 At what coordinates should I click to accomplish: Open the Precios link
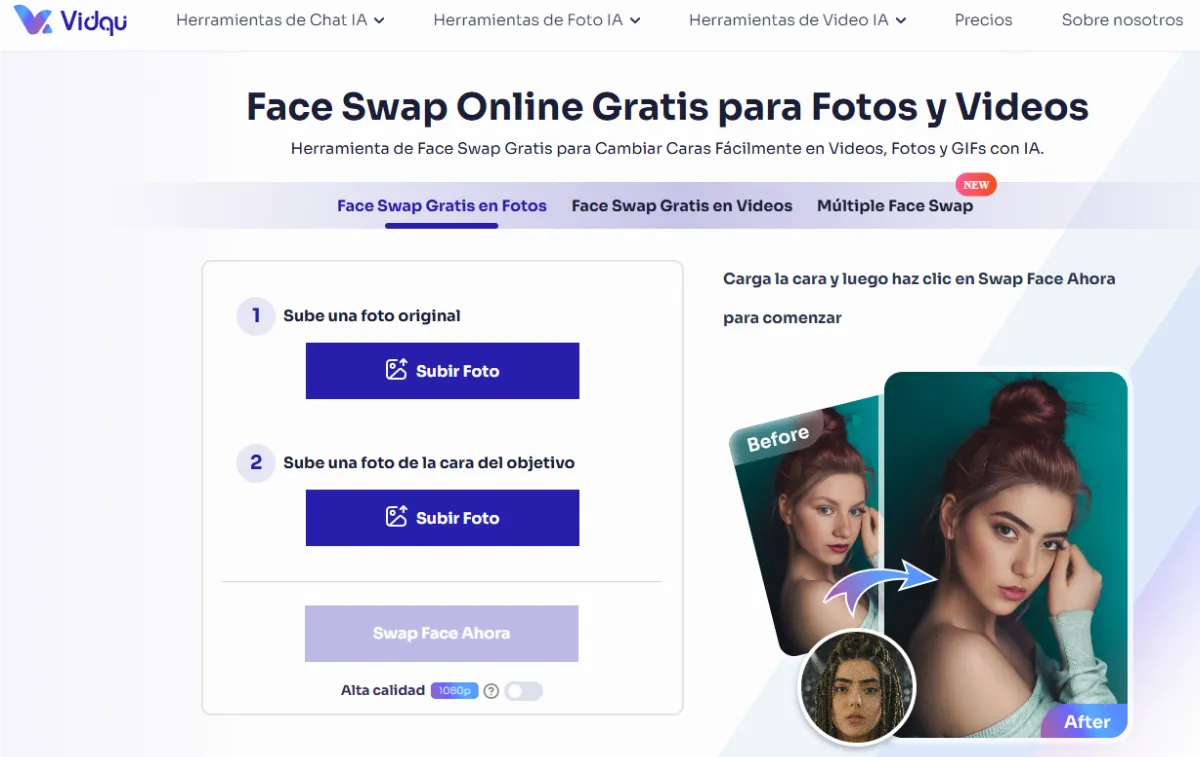click(x=983, y=20)
